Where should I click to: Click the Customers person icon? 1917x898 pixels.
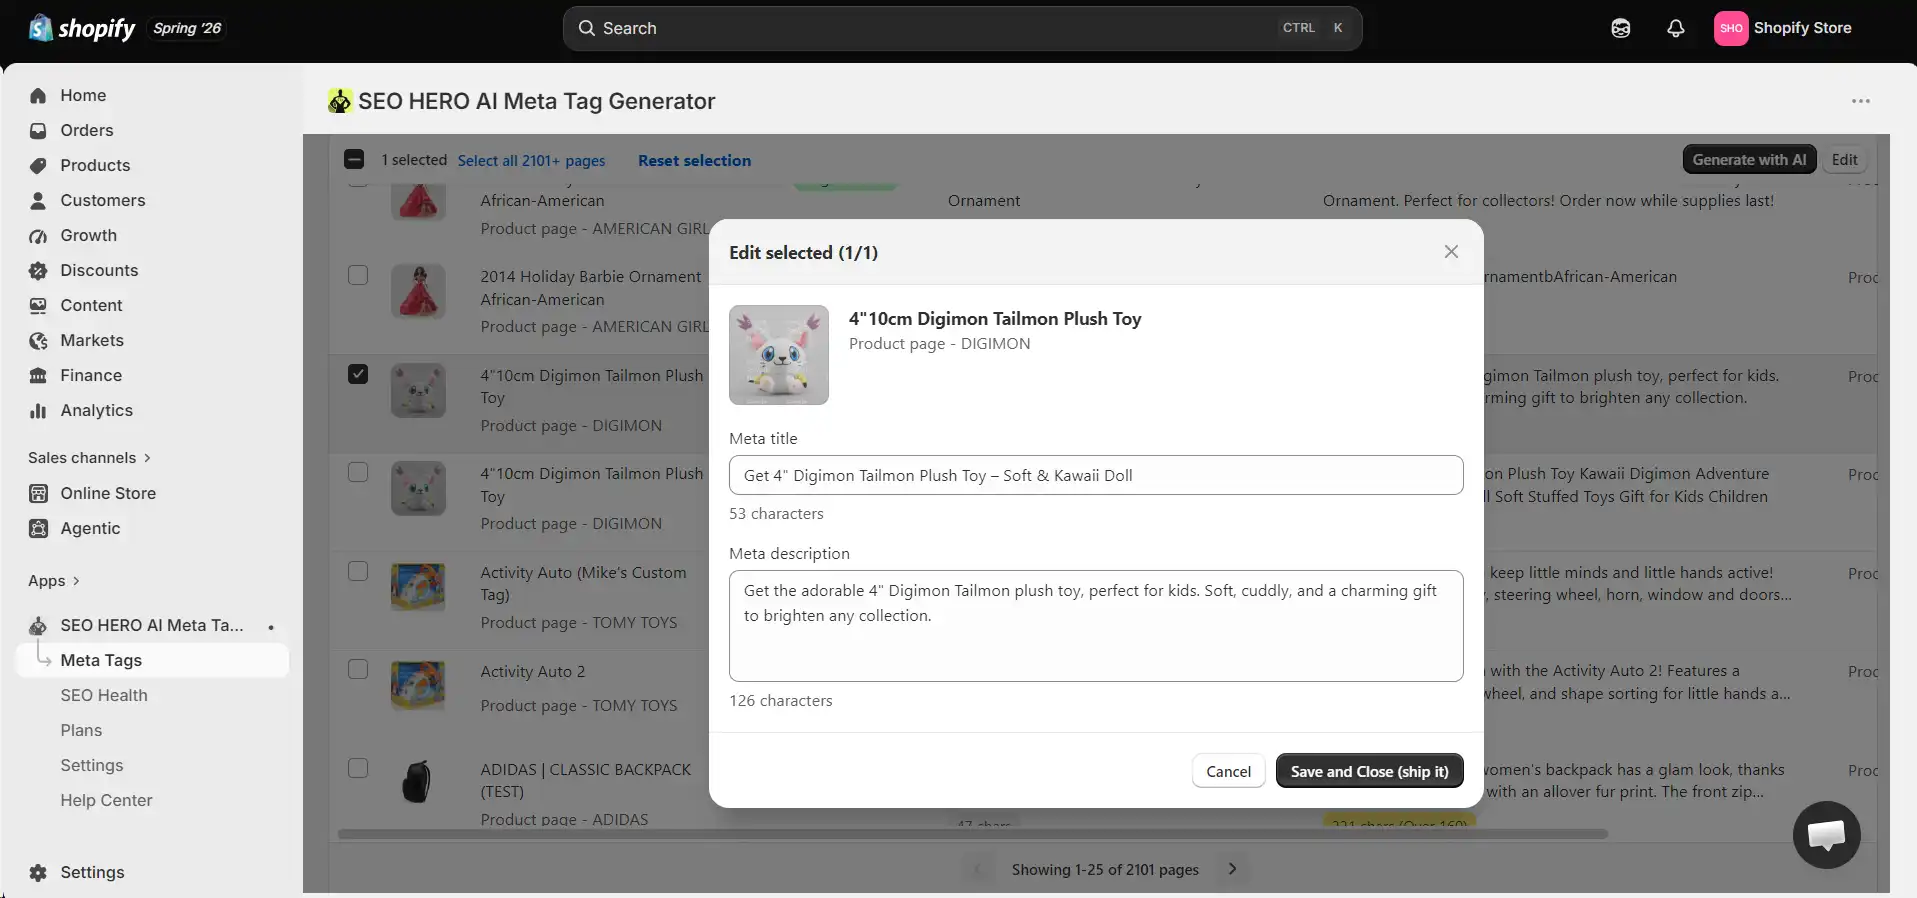38,201
